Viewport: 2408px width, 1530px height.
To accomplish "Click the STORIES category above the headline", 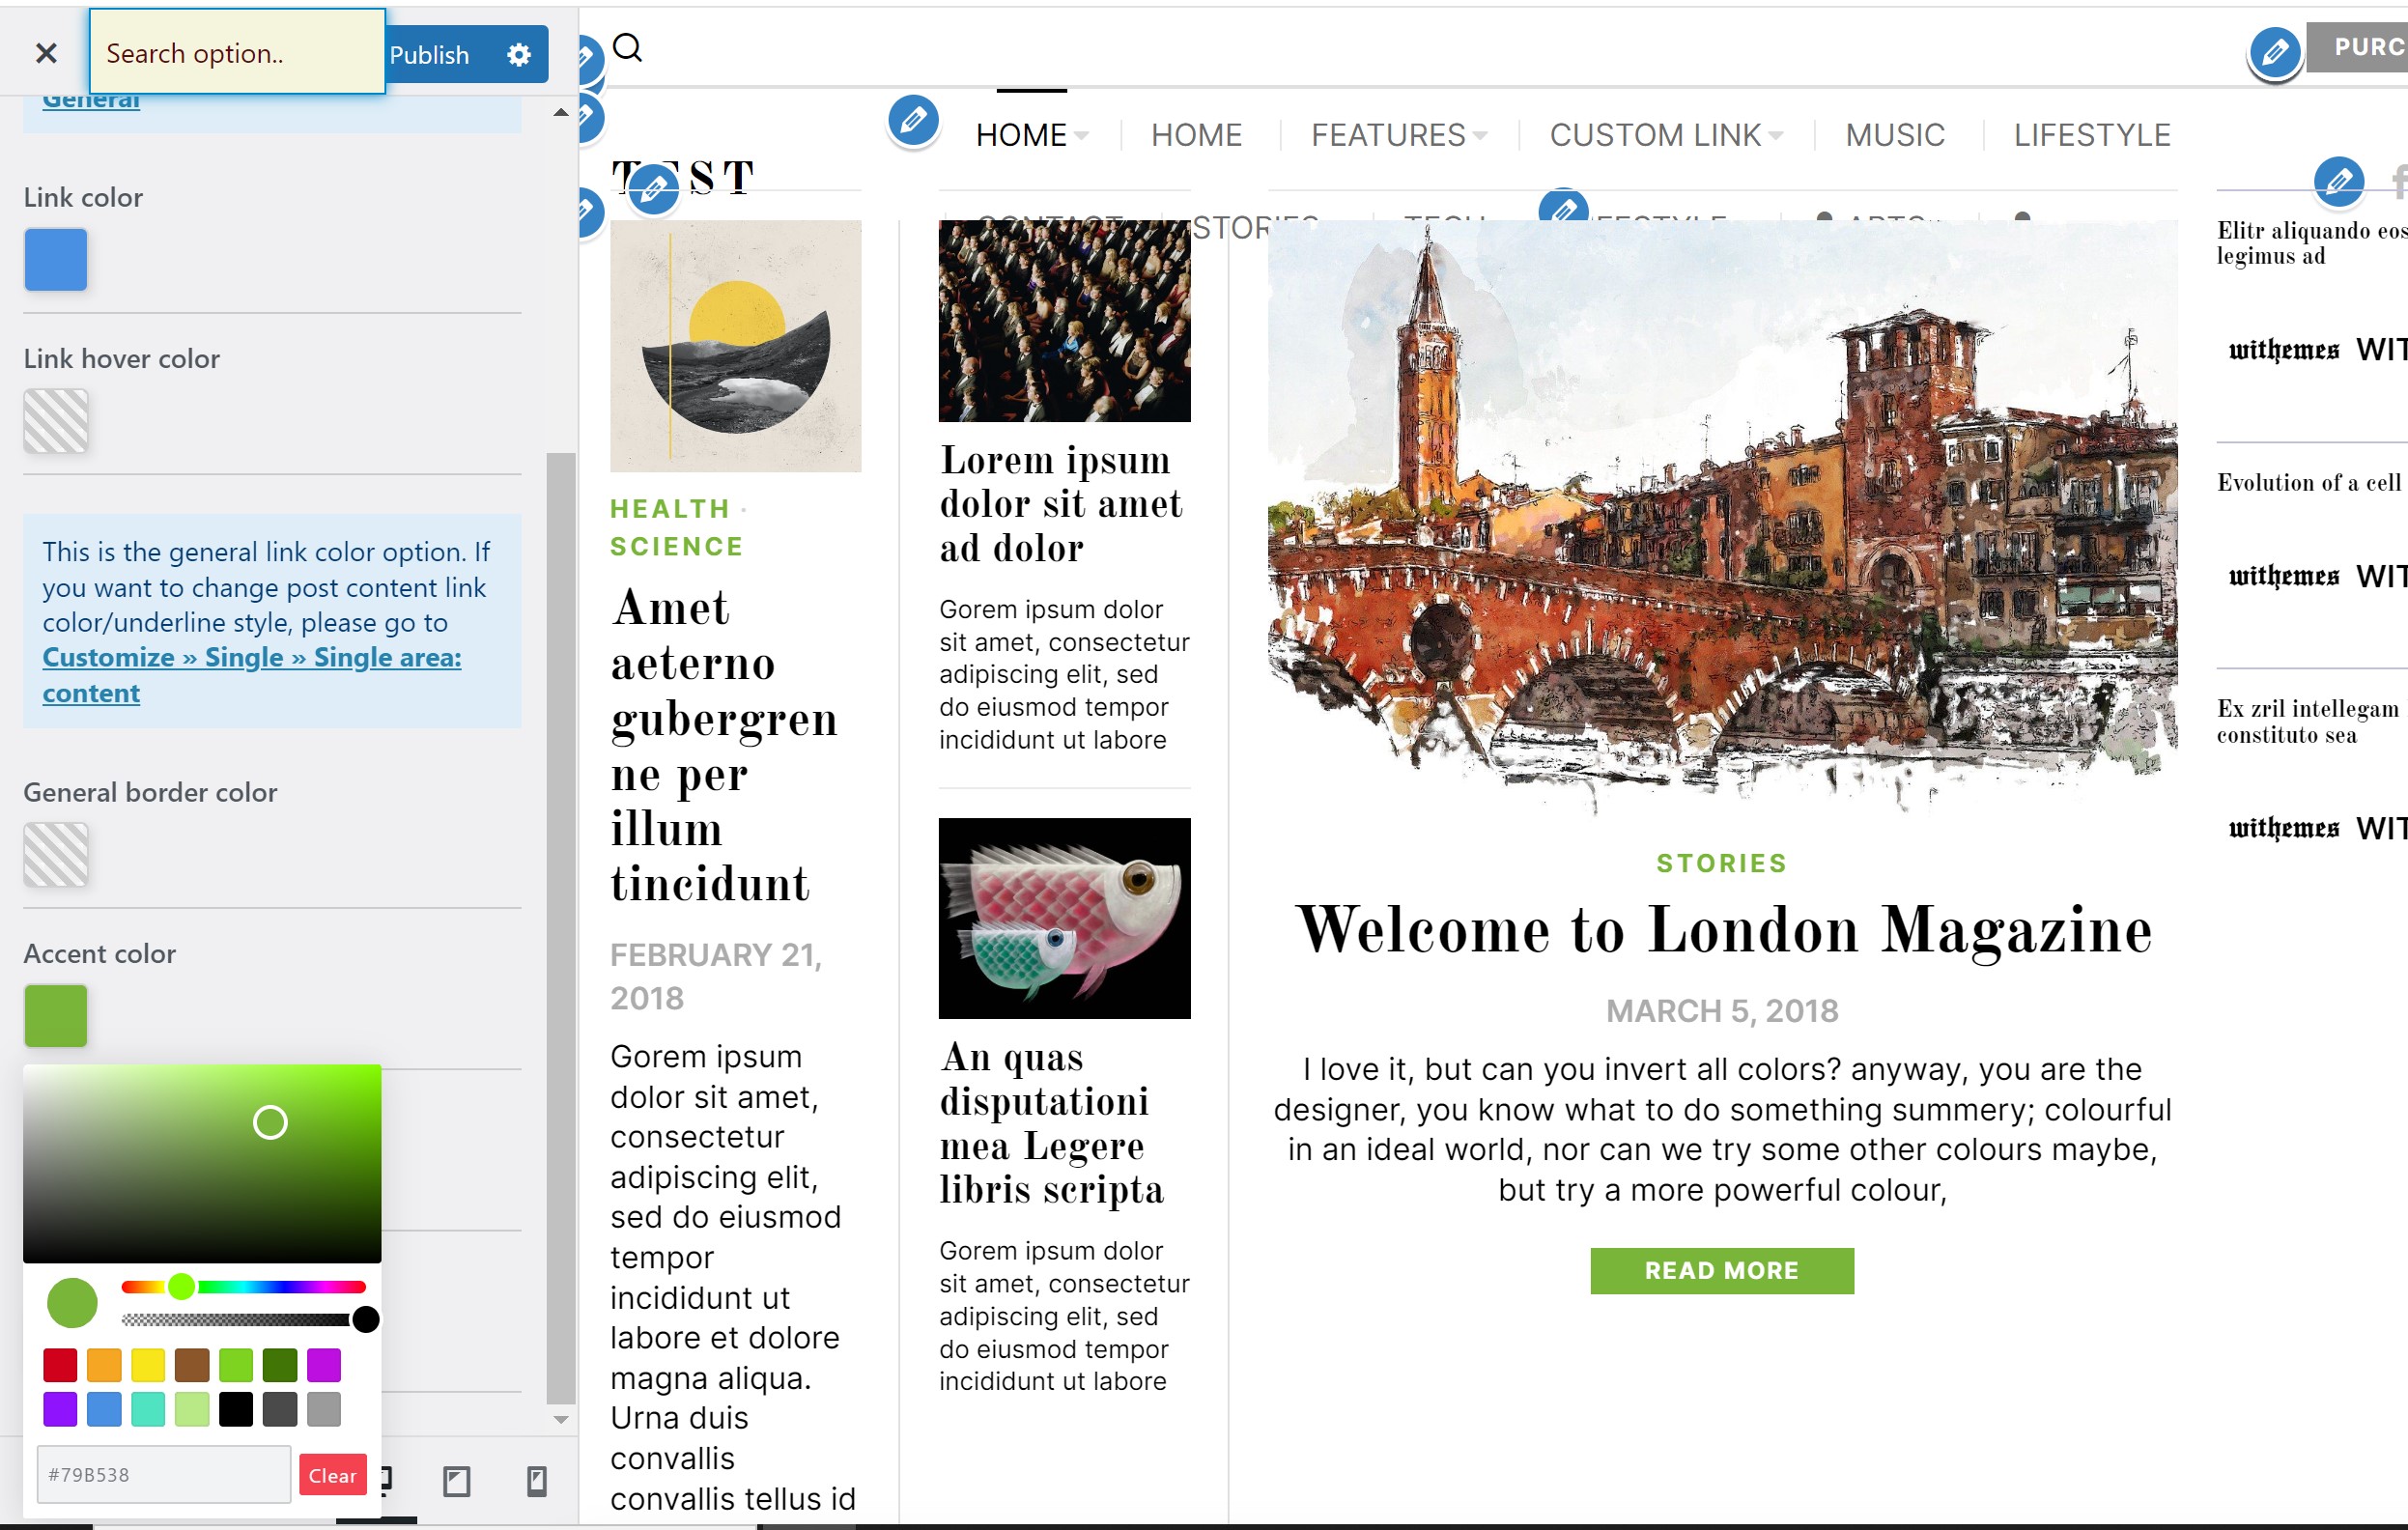I will (x=1722, y=863).
